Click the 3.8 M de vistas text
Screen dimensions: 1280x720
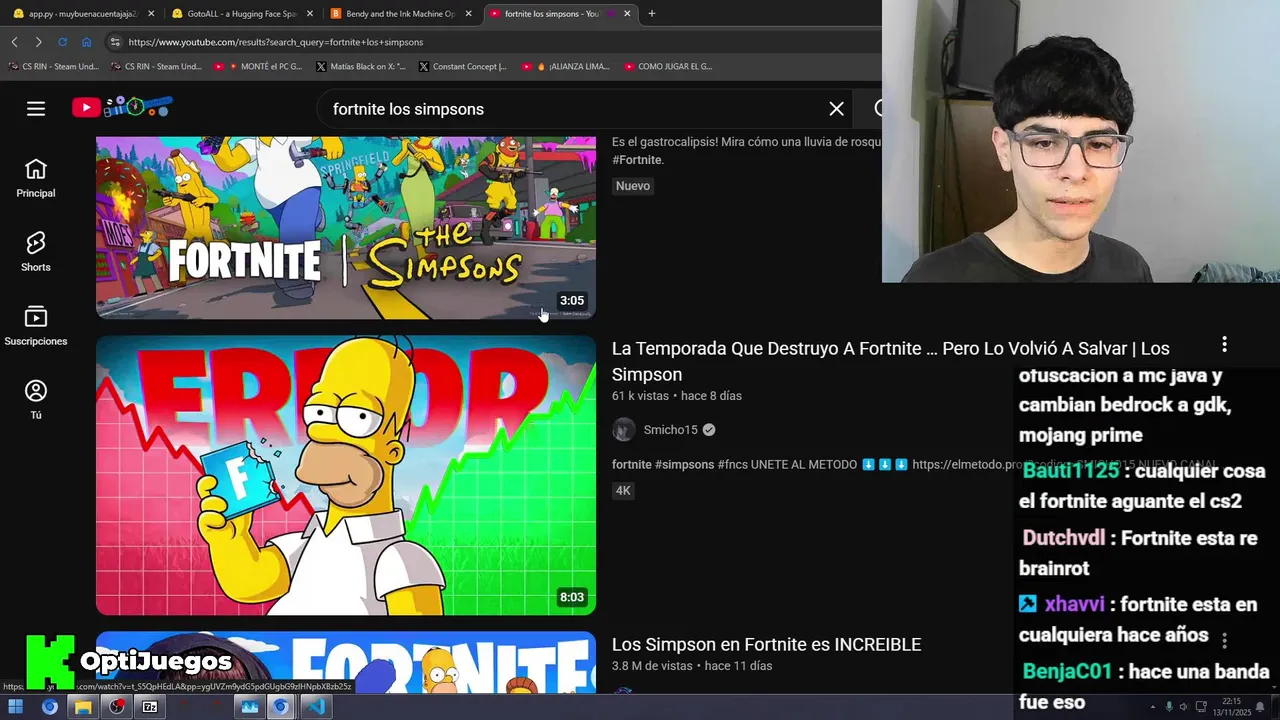click(652, 666)
